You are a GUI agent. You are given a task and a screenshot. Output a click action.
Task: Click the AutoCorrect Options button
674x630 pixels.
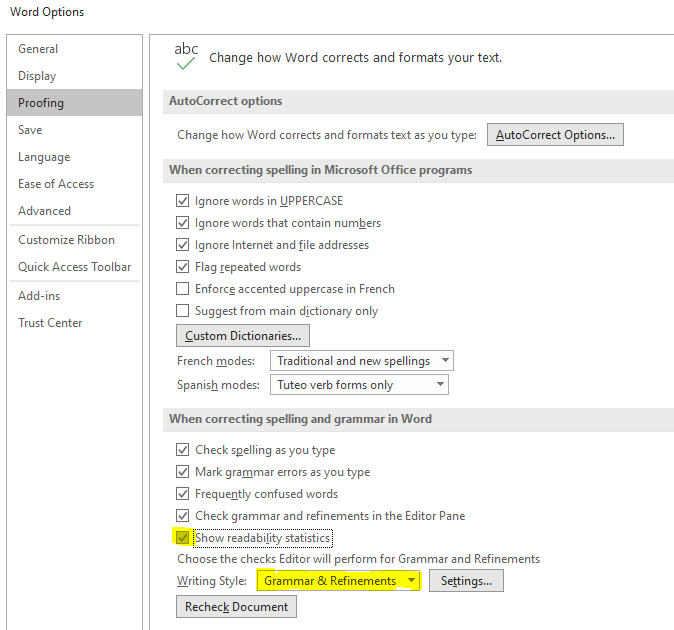click(x=555, y=135)
